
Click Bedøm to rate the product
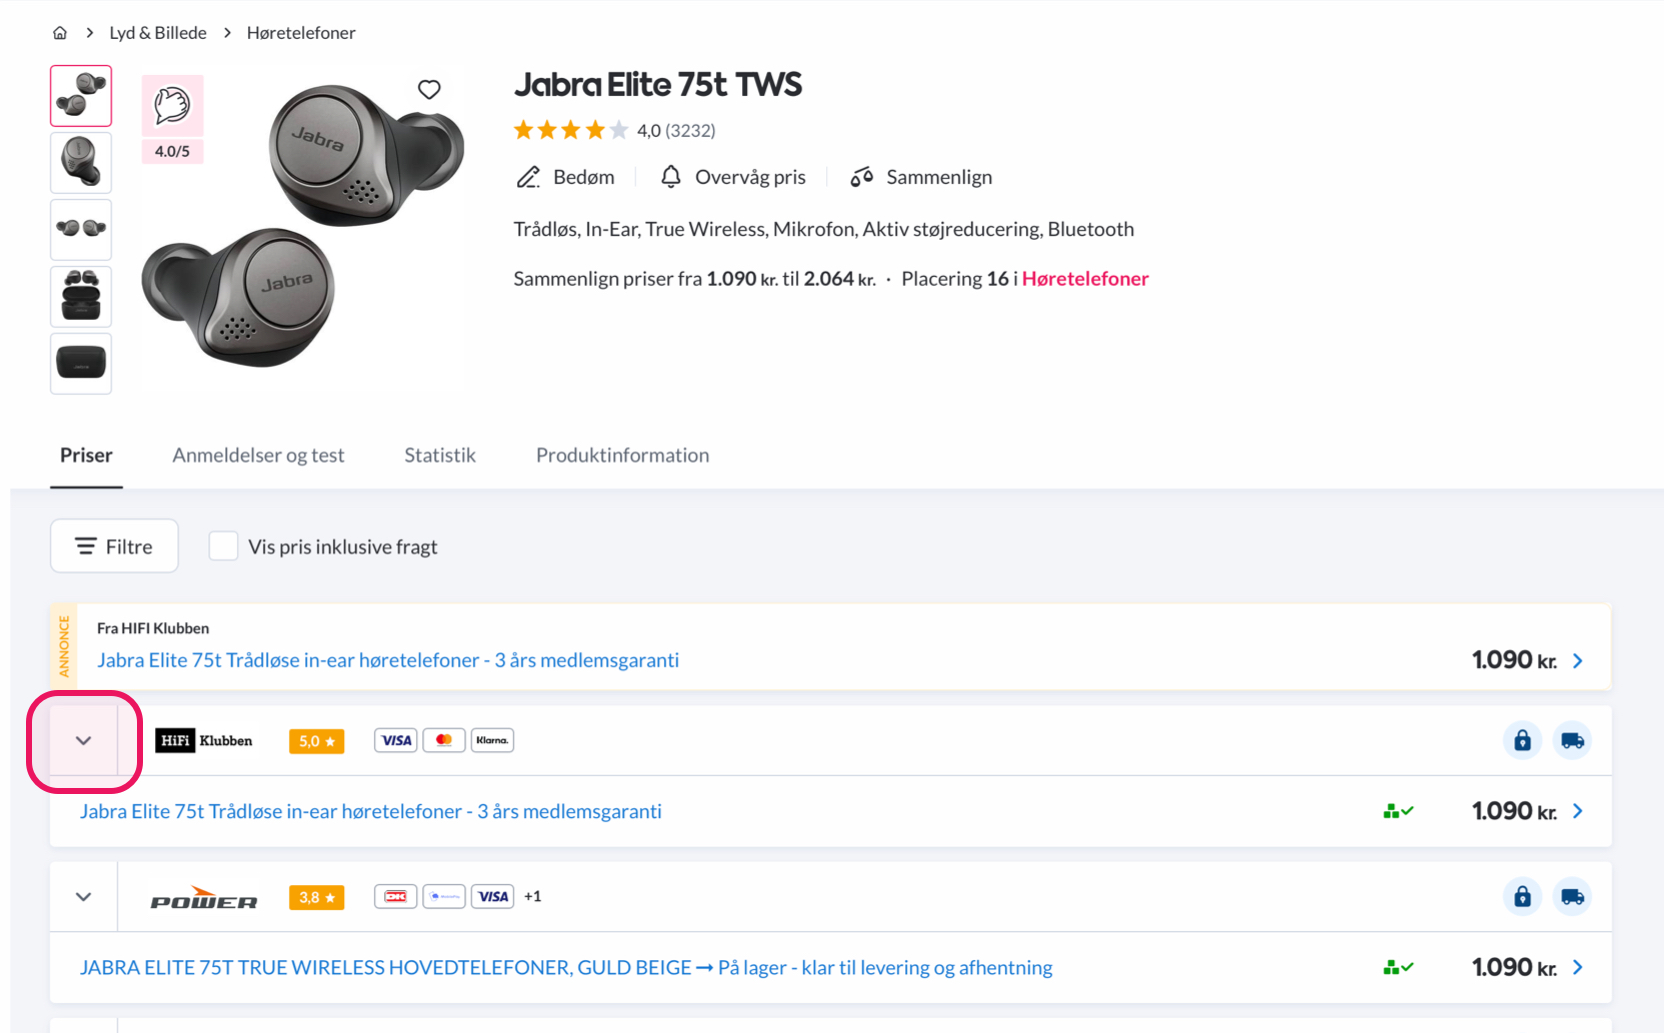point(565,177)
